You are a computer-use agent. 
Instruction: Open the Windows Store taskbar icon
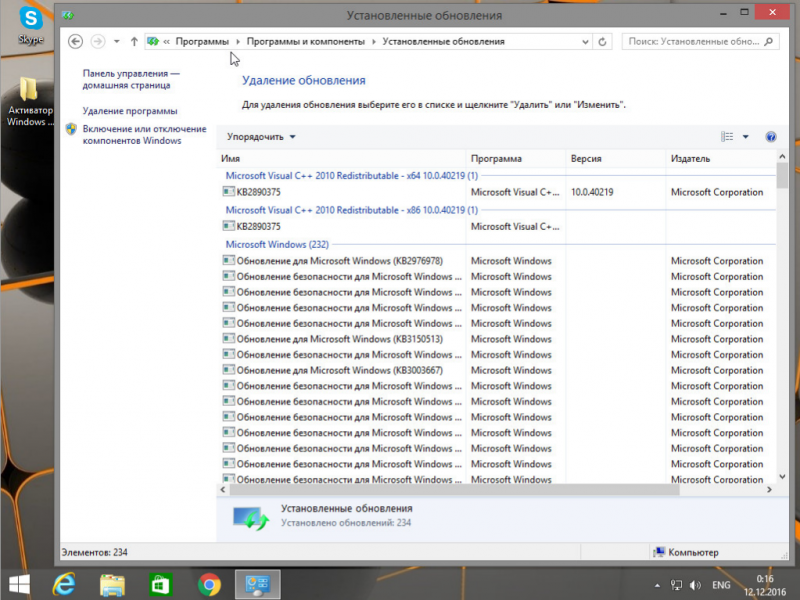[161, 585]
